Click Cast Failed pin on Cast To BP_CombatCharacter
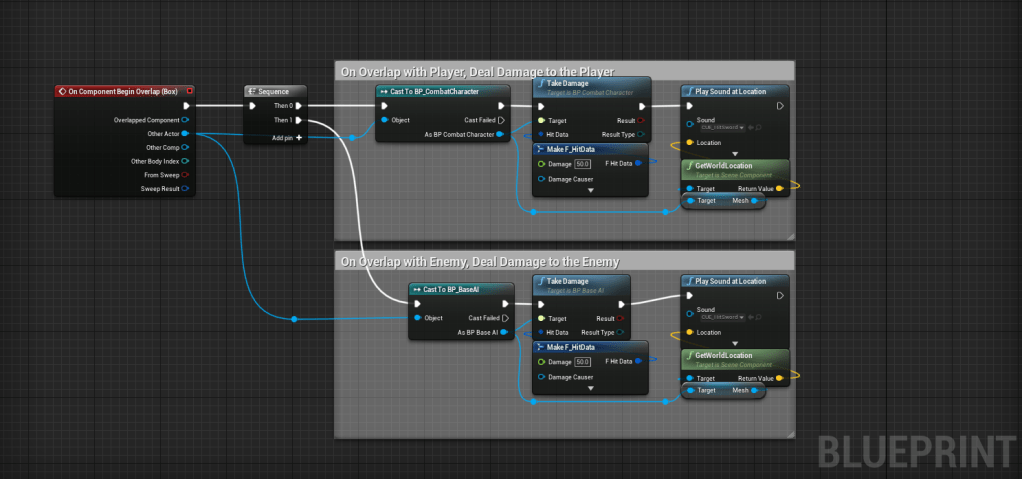This screenshot has width=1022, height=479. (502, 120)
